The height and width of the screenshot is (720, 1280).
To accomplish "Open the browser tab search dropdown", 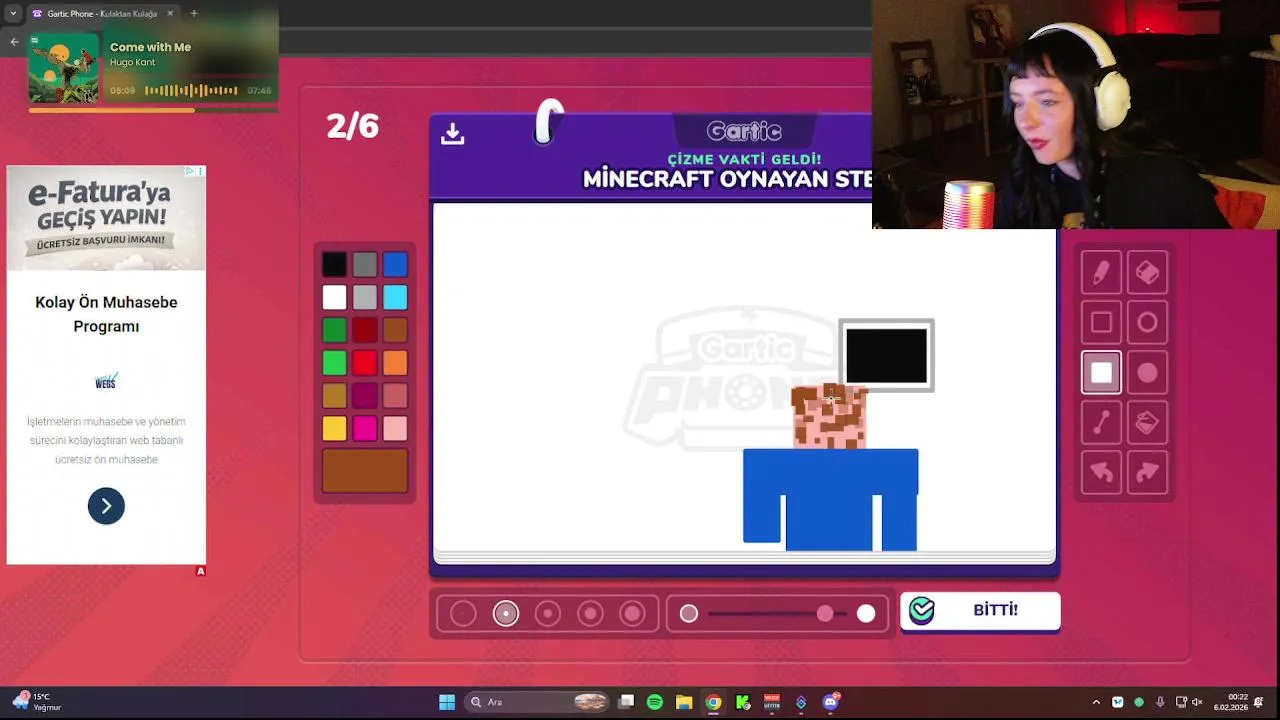I will (x=13, y=13).
